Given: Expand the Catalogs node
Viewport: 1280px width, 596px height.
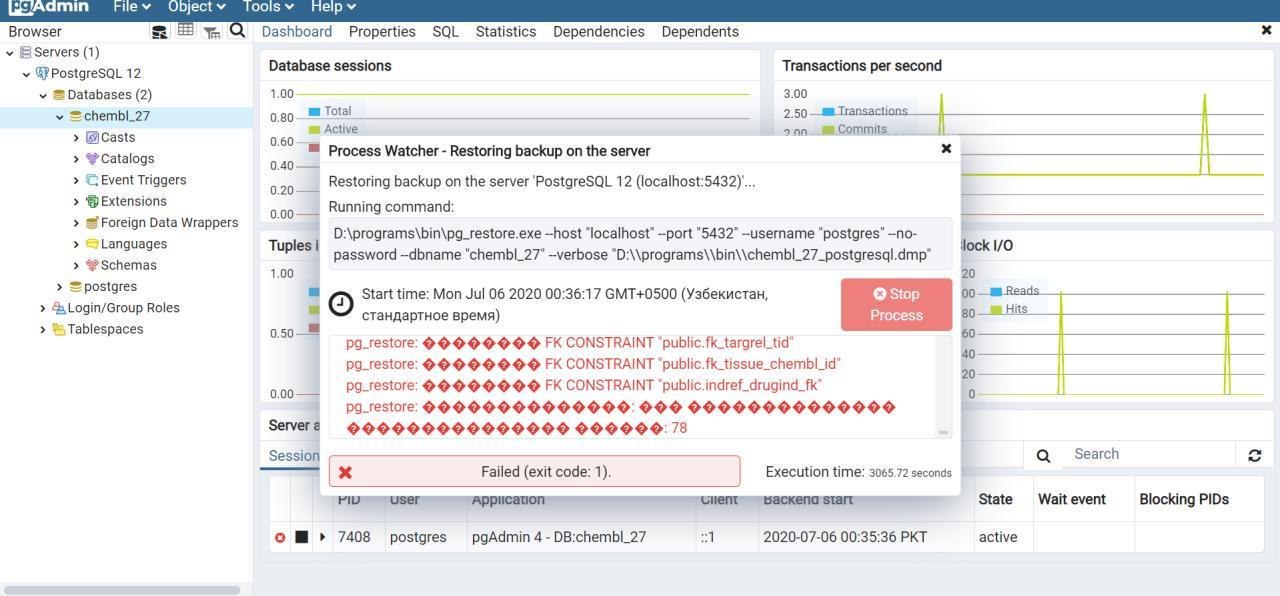Looking at the screenshot, I should (x=76, y=158).
